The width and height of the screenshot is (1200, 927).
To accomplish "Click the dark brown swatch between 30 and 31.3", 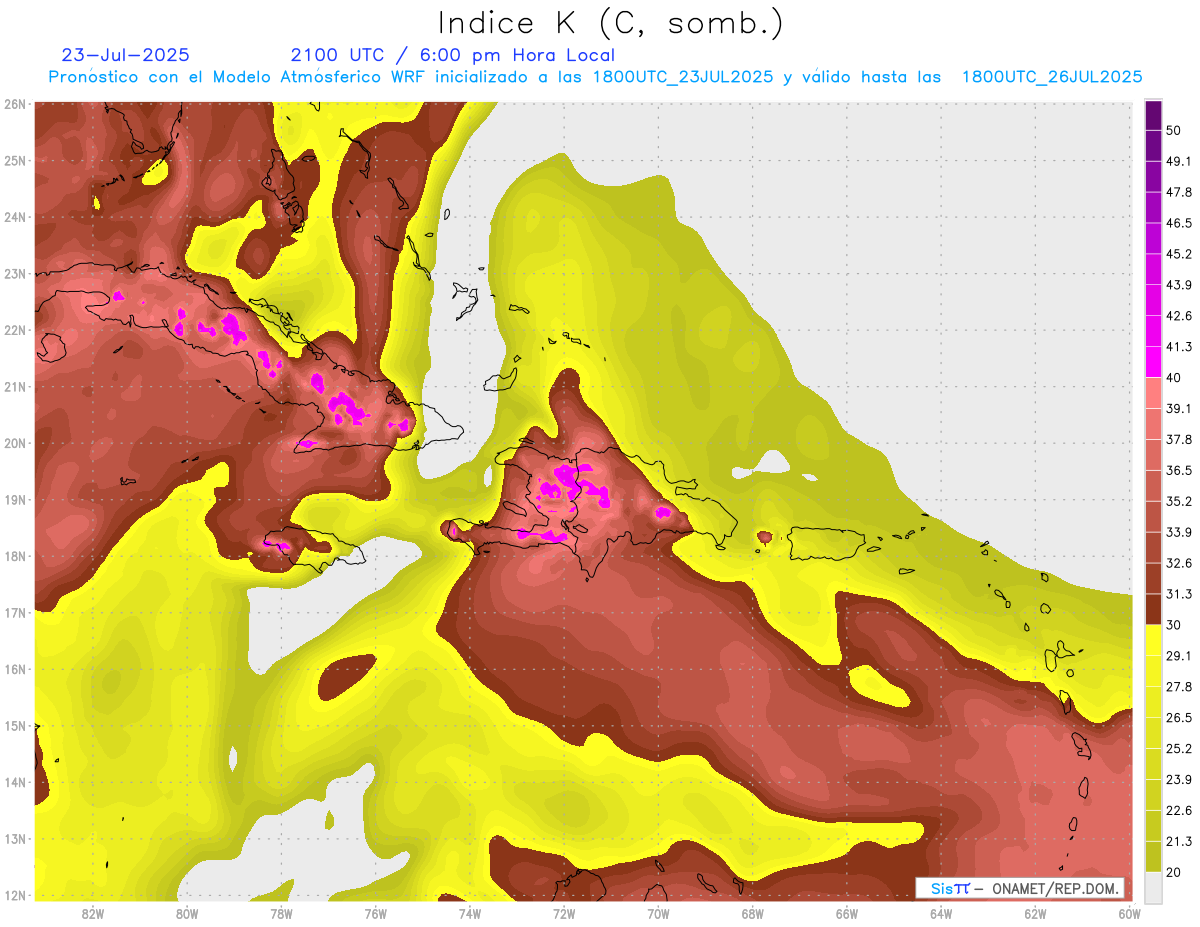I will click(1153, 609).
